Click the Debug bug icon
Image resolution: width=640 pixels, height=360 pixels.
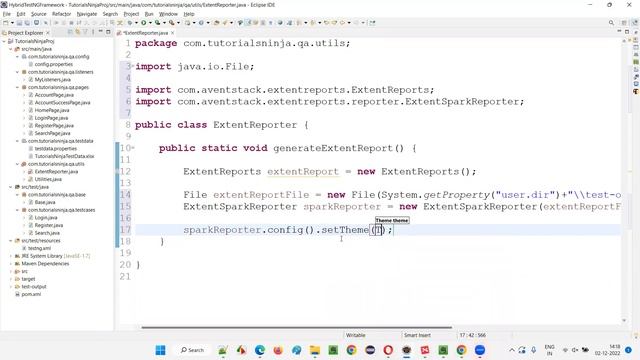[130, 23]
